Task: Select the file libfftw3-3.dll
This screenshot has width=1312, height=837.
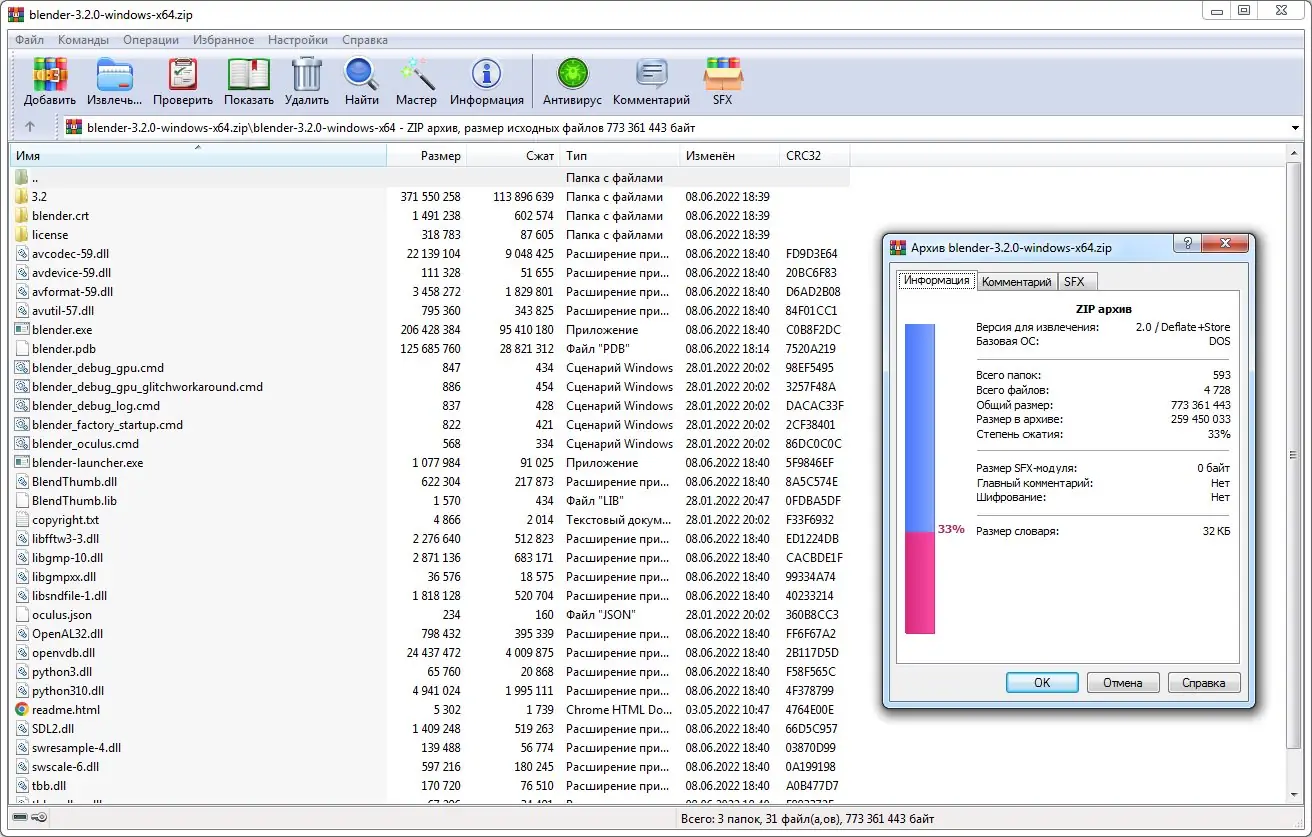Action: (x=67, y=539)
